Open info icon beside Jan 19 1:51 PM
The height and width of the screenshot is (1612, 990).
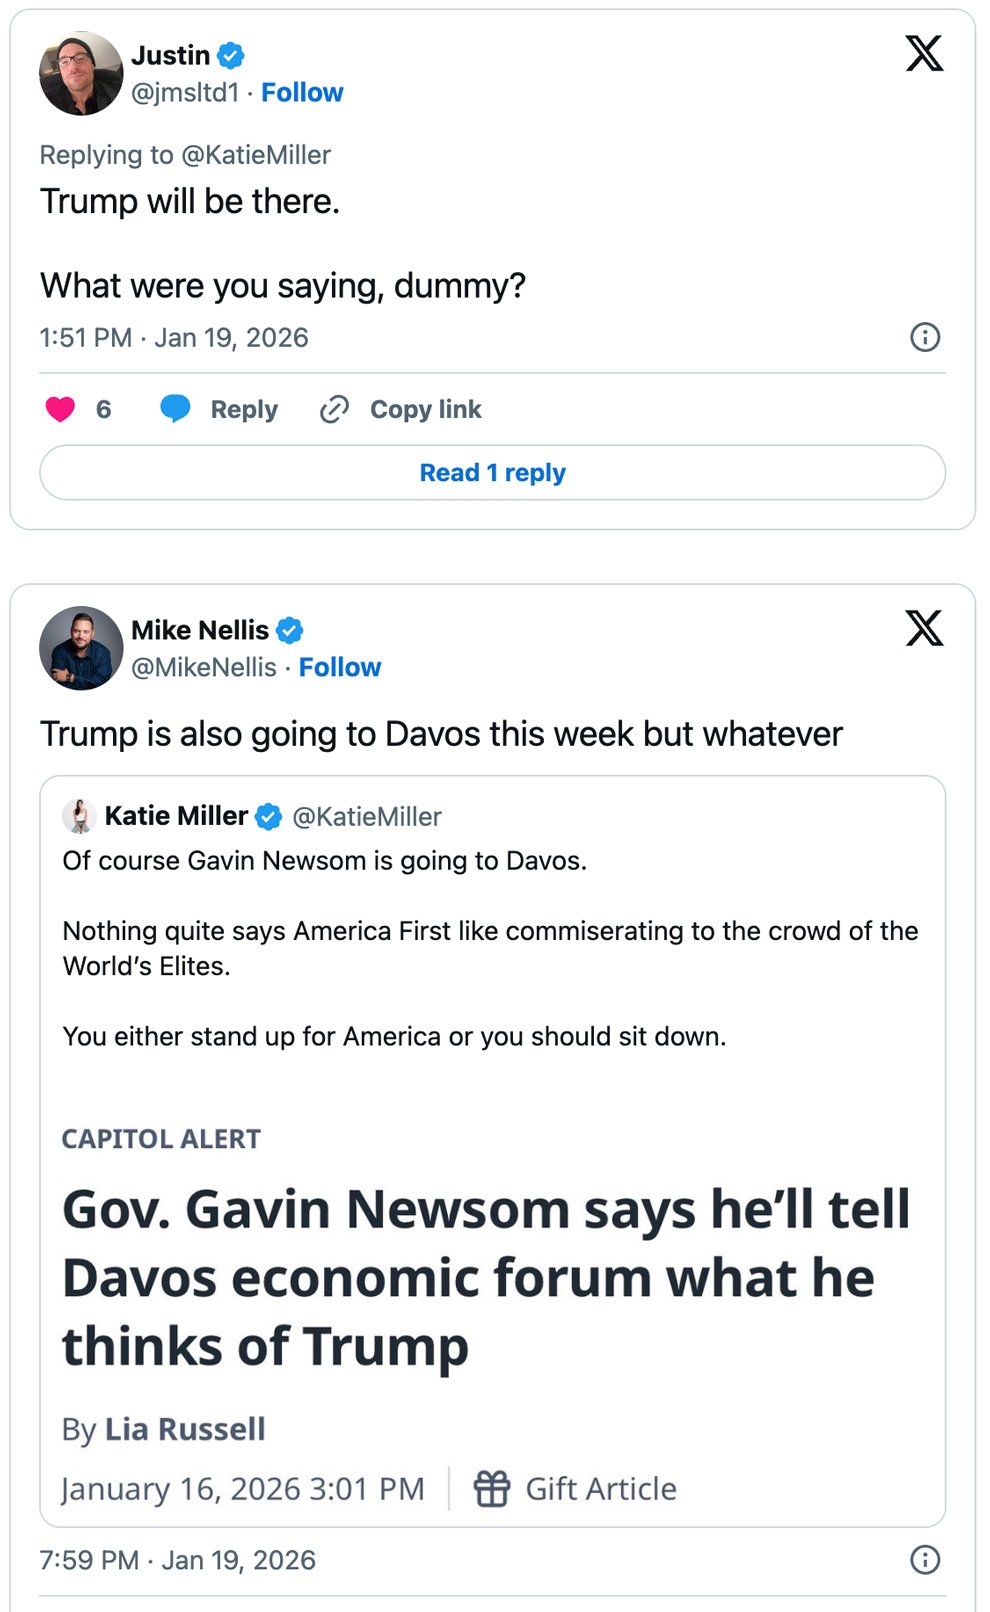pyautogui.click(x=925, y=337)
